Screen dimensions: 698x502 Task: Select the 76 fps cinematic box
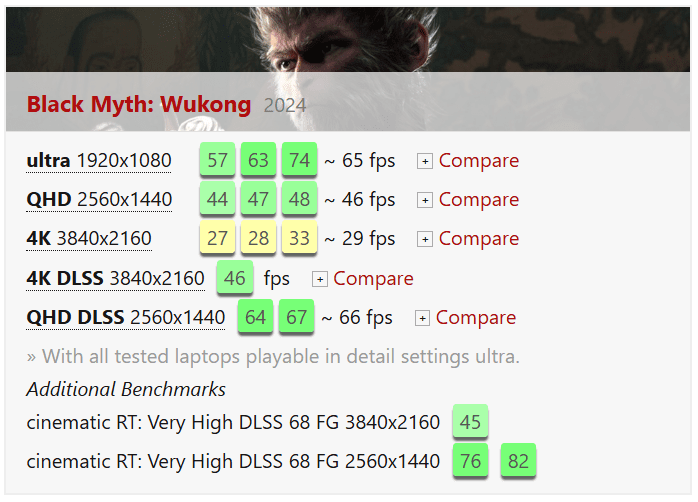[471, 461]
